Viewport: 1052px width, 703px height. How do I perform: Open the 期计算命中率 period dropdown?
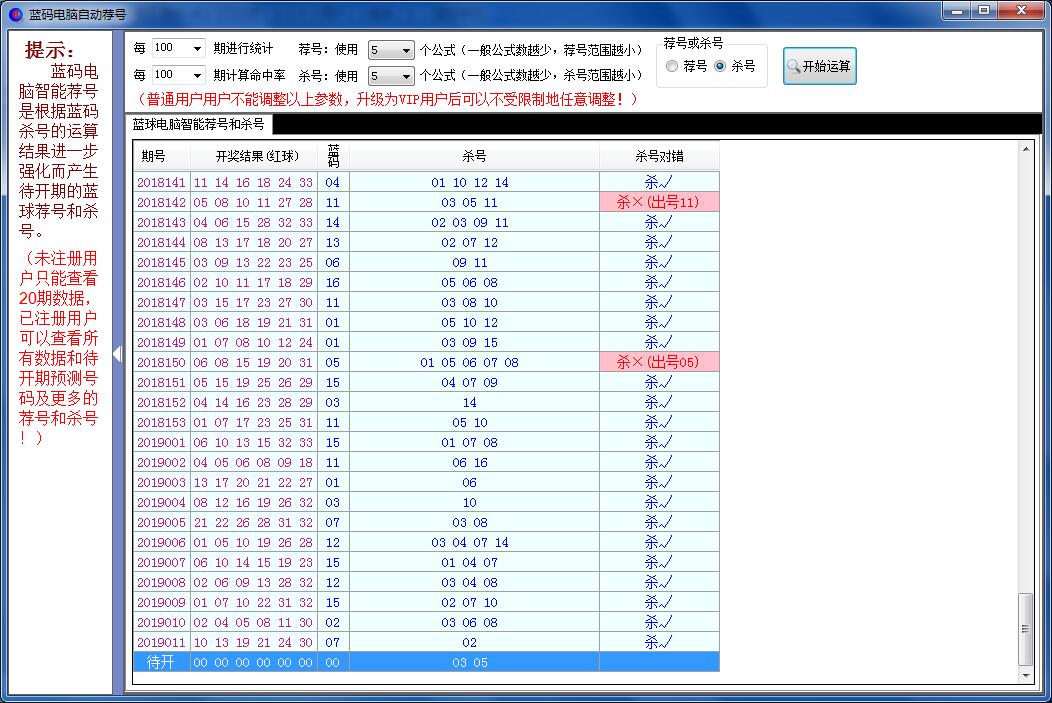click(x=196, y=74)
